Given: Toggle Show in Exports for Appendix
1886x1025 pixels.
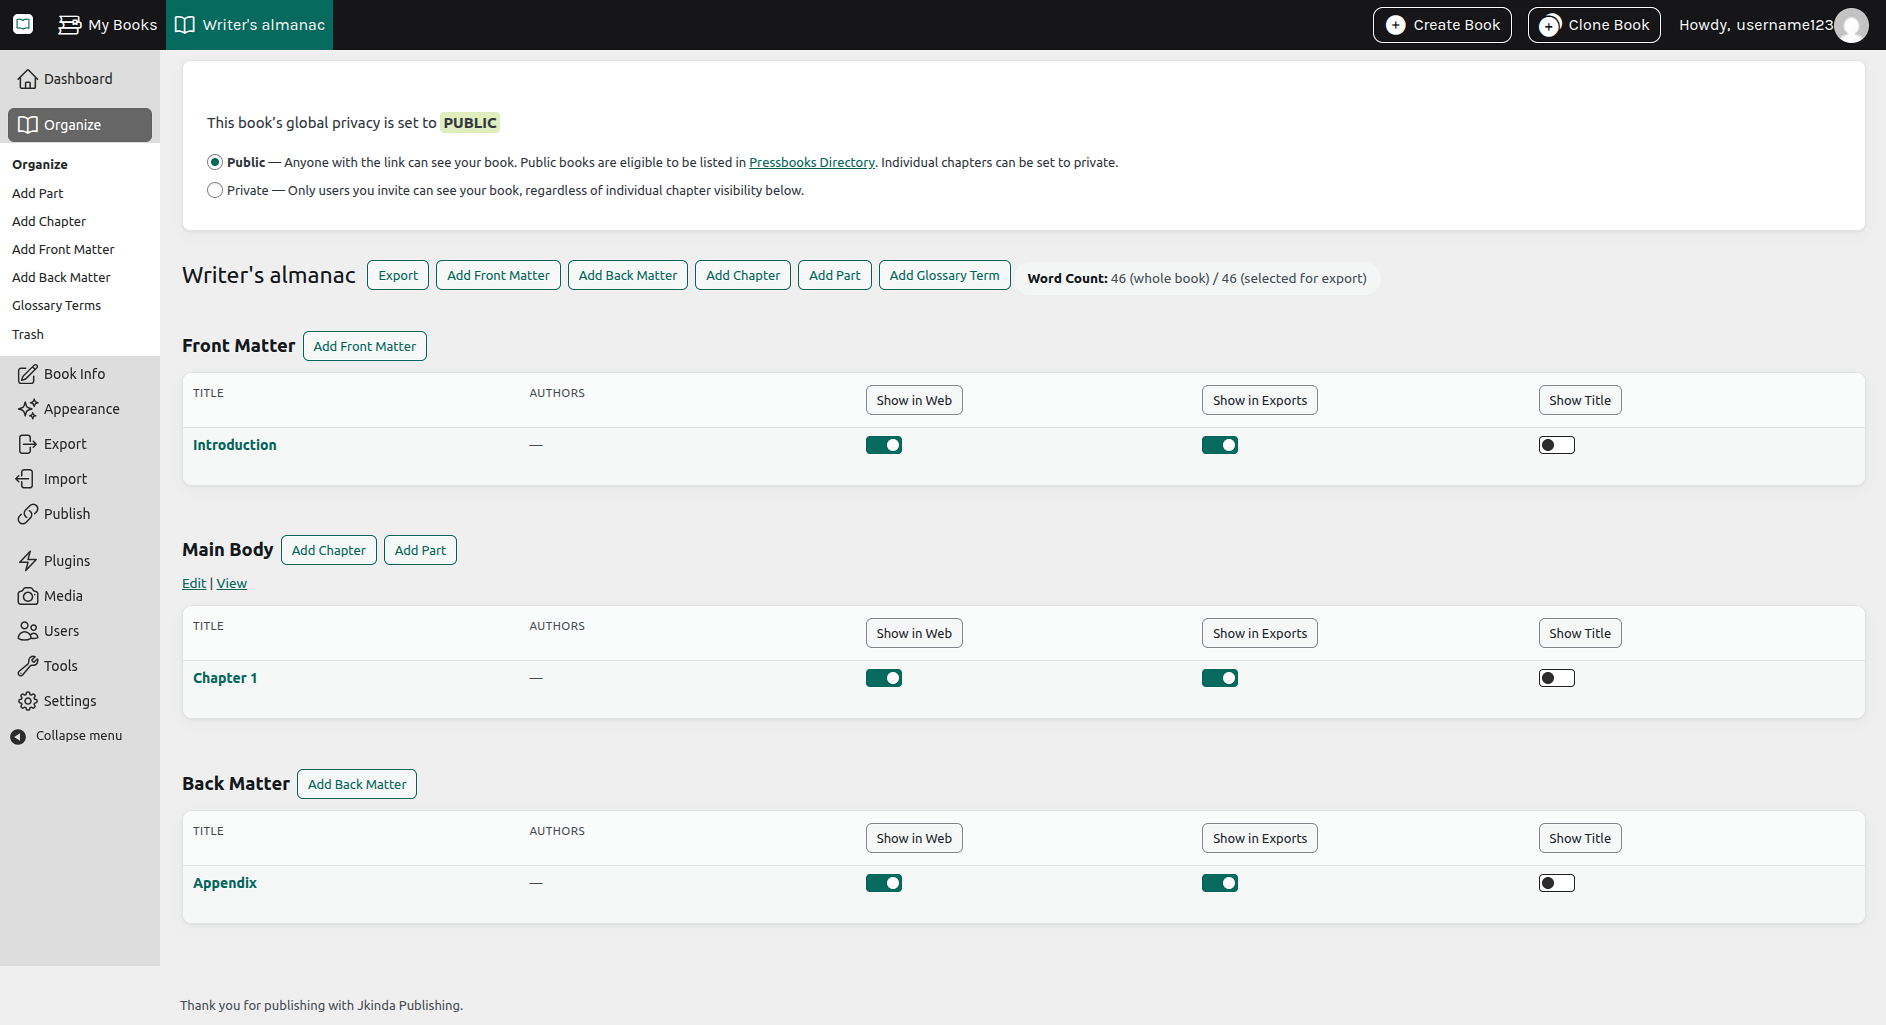Looking at the screenshot, I should coord(1220,883).
